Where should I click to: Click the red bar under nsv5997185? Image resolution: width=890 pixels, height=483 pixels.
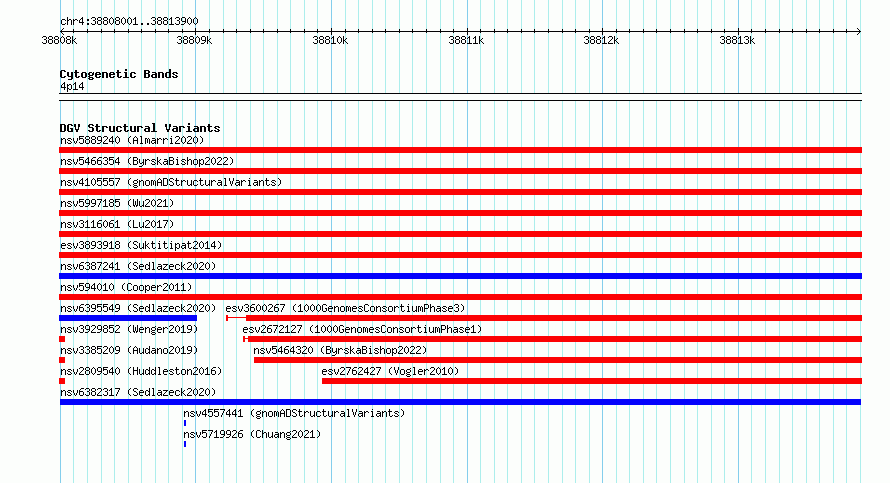tap(460, 213)
